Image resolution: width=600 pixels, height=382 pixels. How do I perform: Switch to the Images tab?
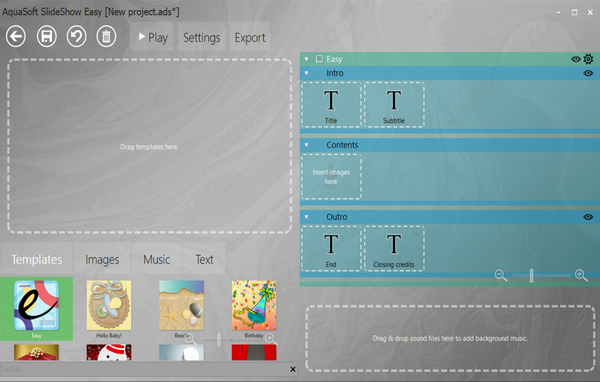(x=102, y=259)
